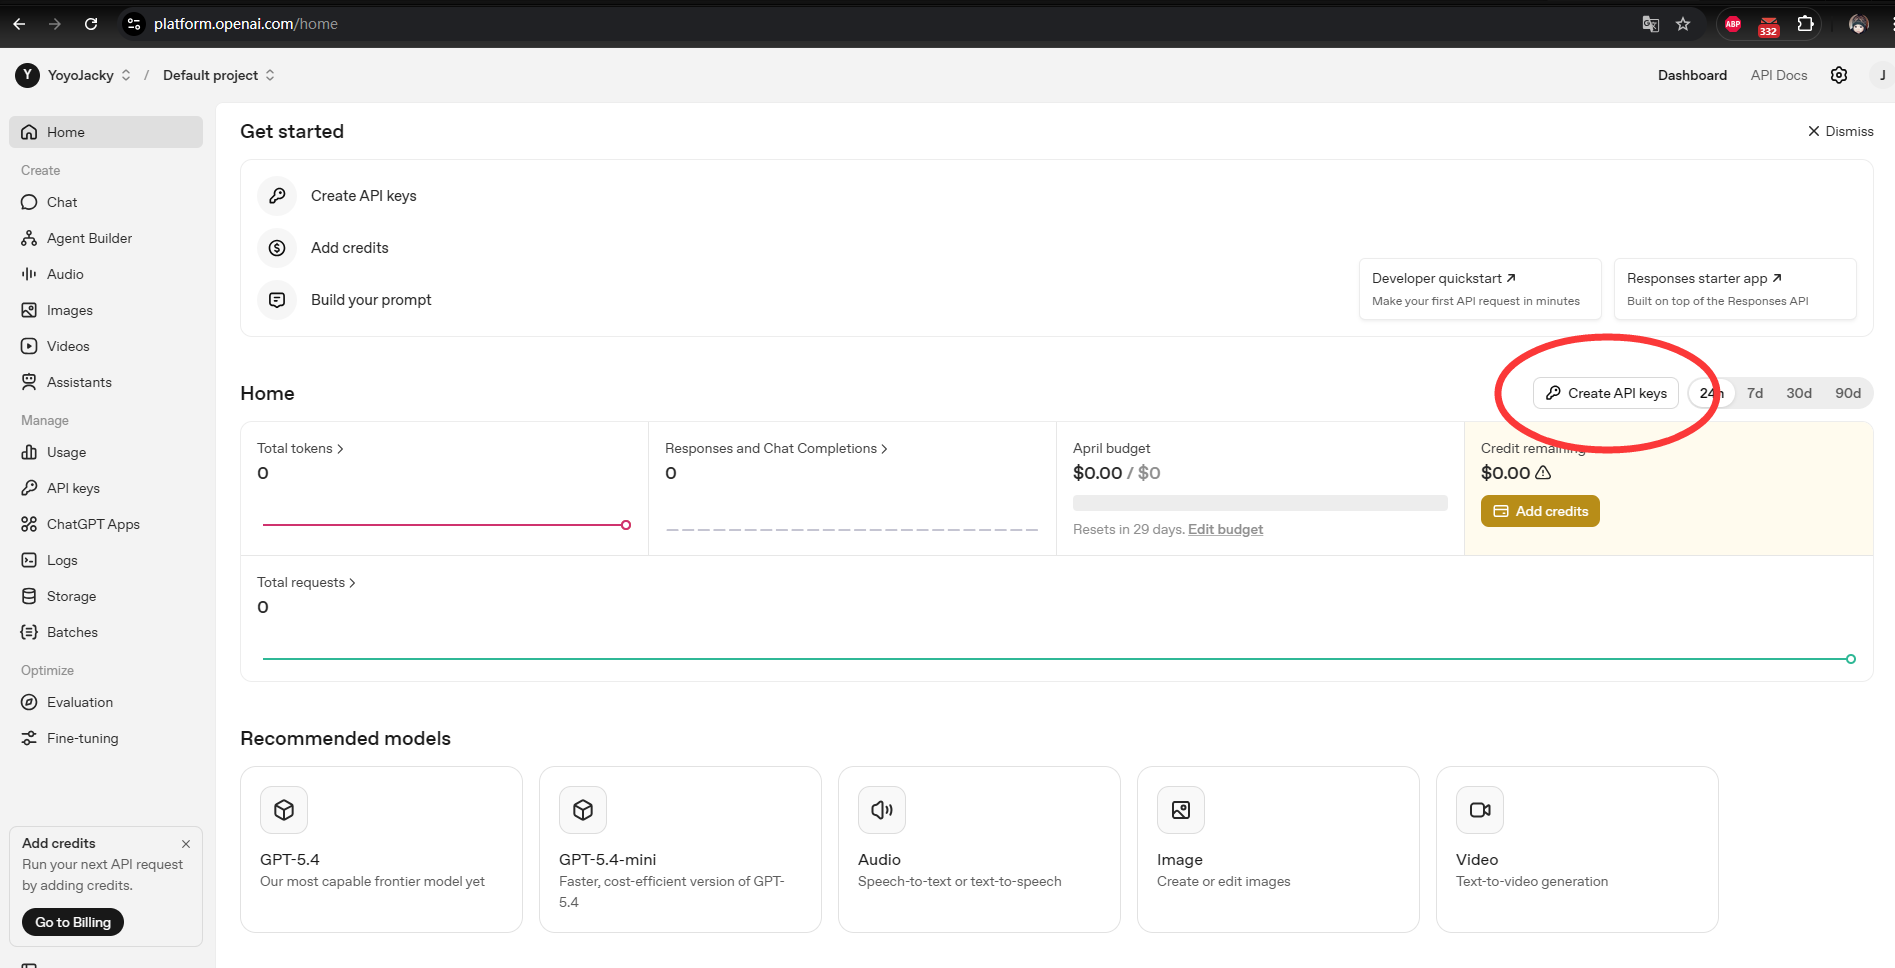
Task: Click the browser forward arrow
Action: pos(55,24)
